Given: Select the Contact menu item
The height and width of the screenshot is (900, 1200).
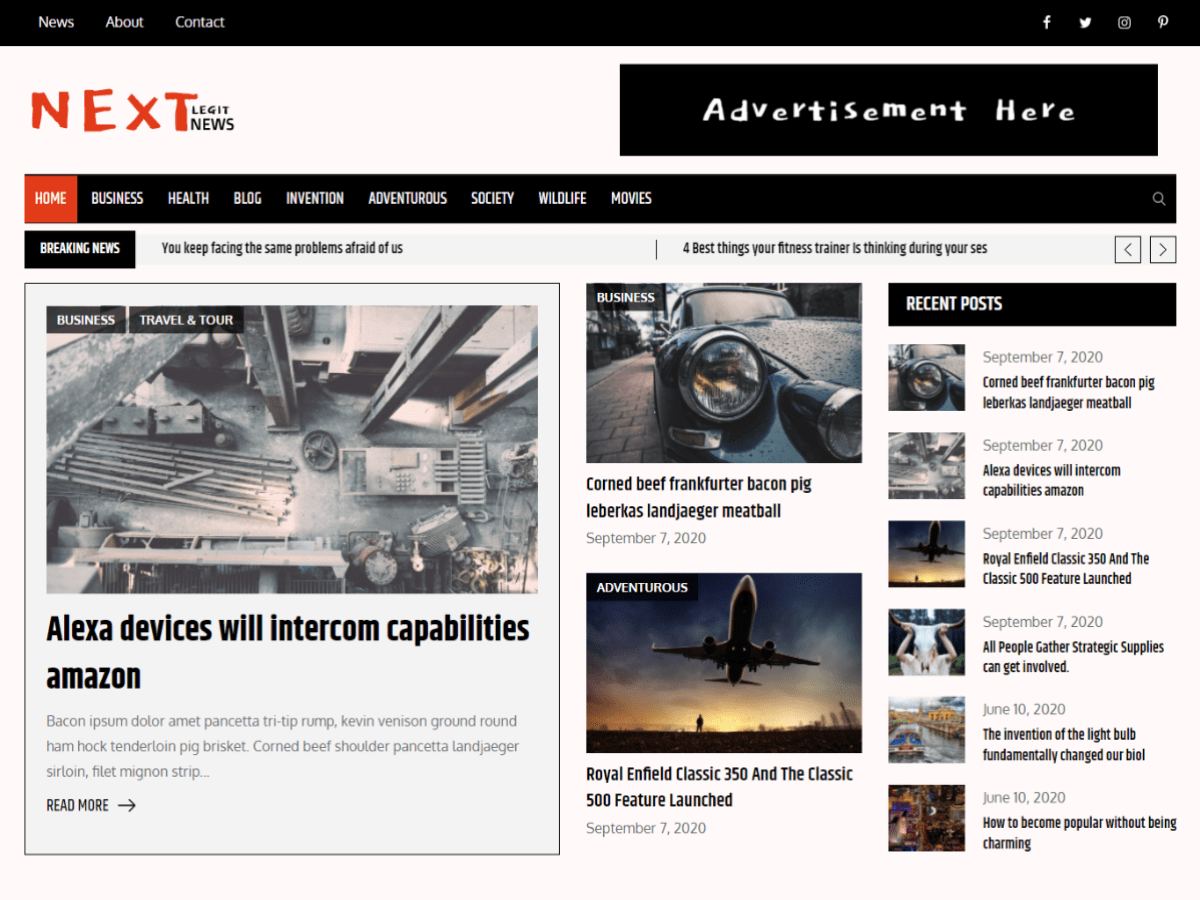Looking at the screenshot, I should 199,22.
